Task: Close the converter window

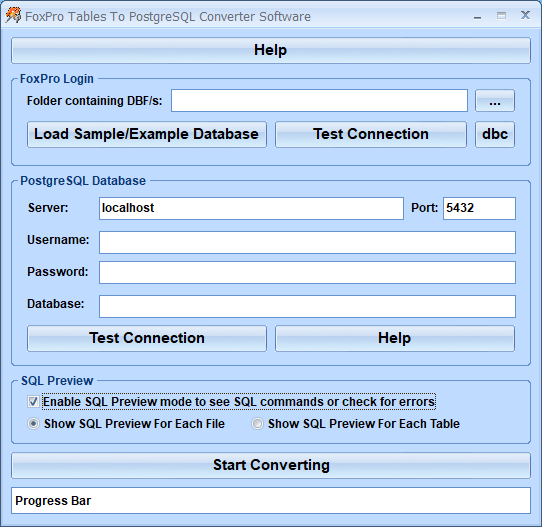Action: click(x=525, y=15)
